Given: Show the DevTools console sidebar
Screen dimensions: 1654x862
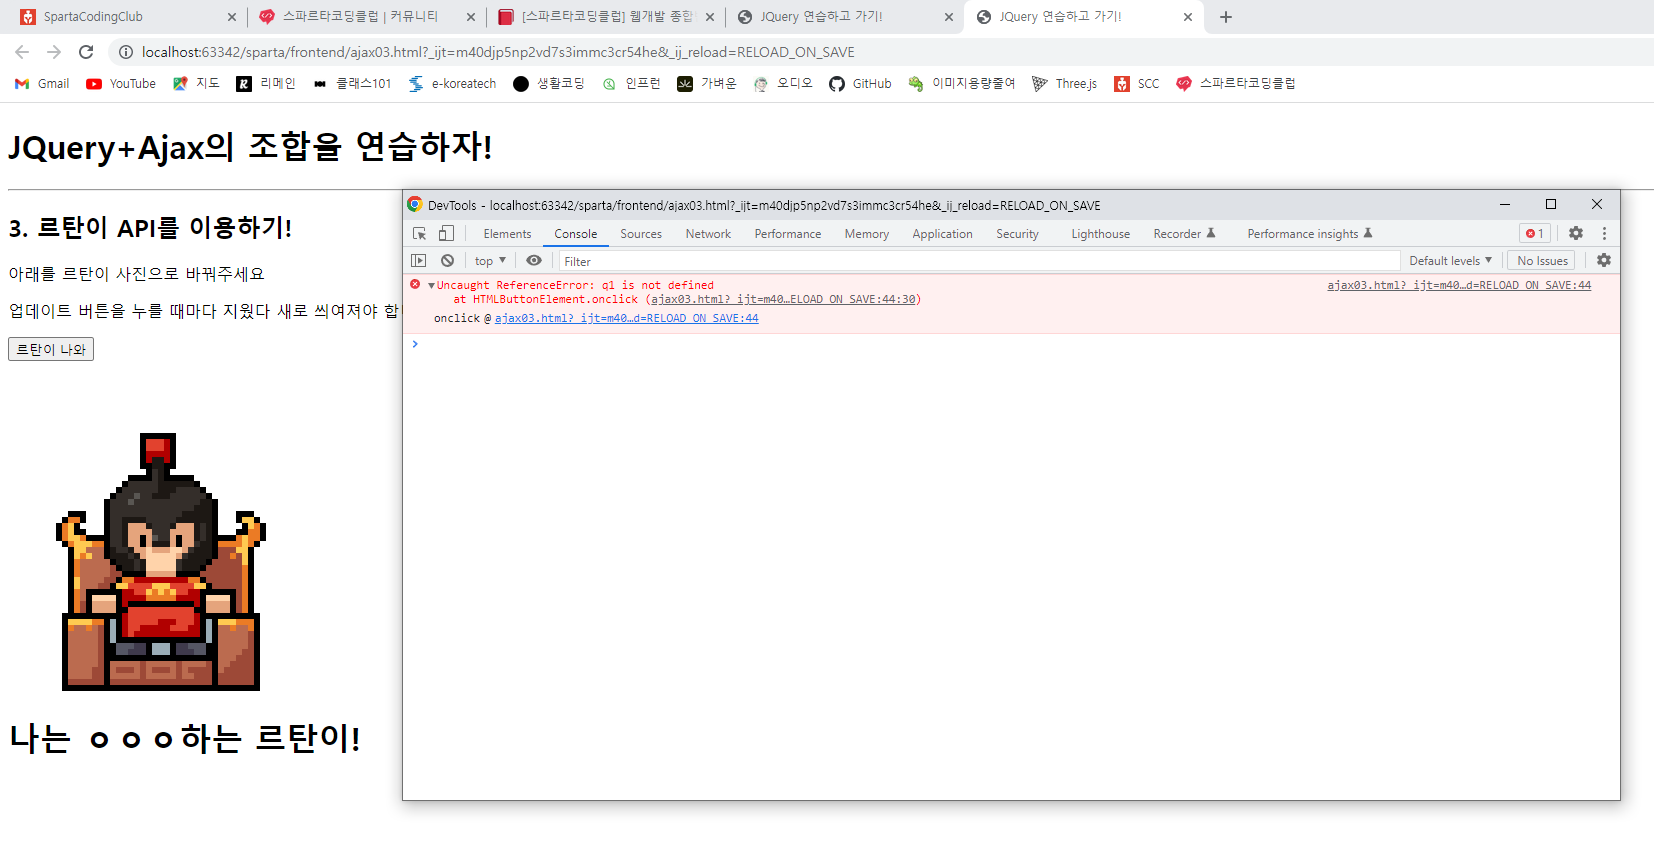Looking at the screenshot, I should [x=419, y=260].
